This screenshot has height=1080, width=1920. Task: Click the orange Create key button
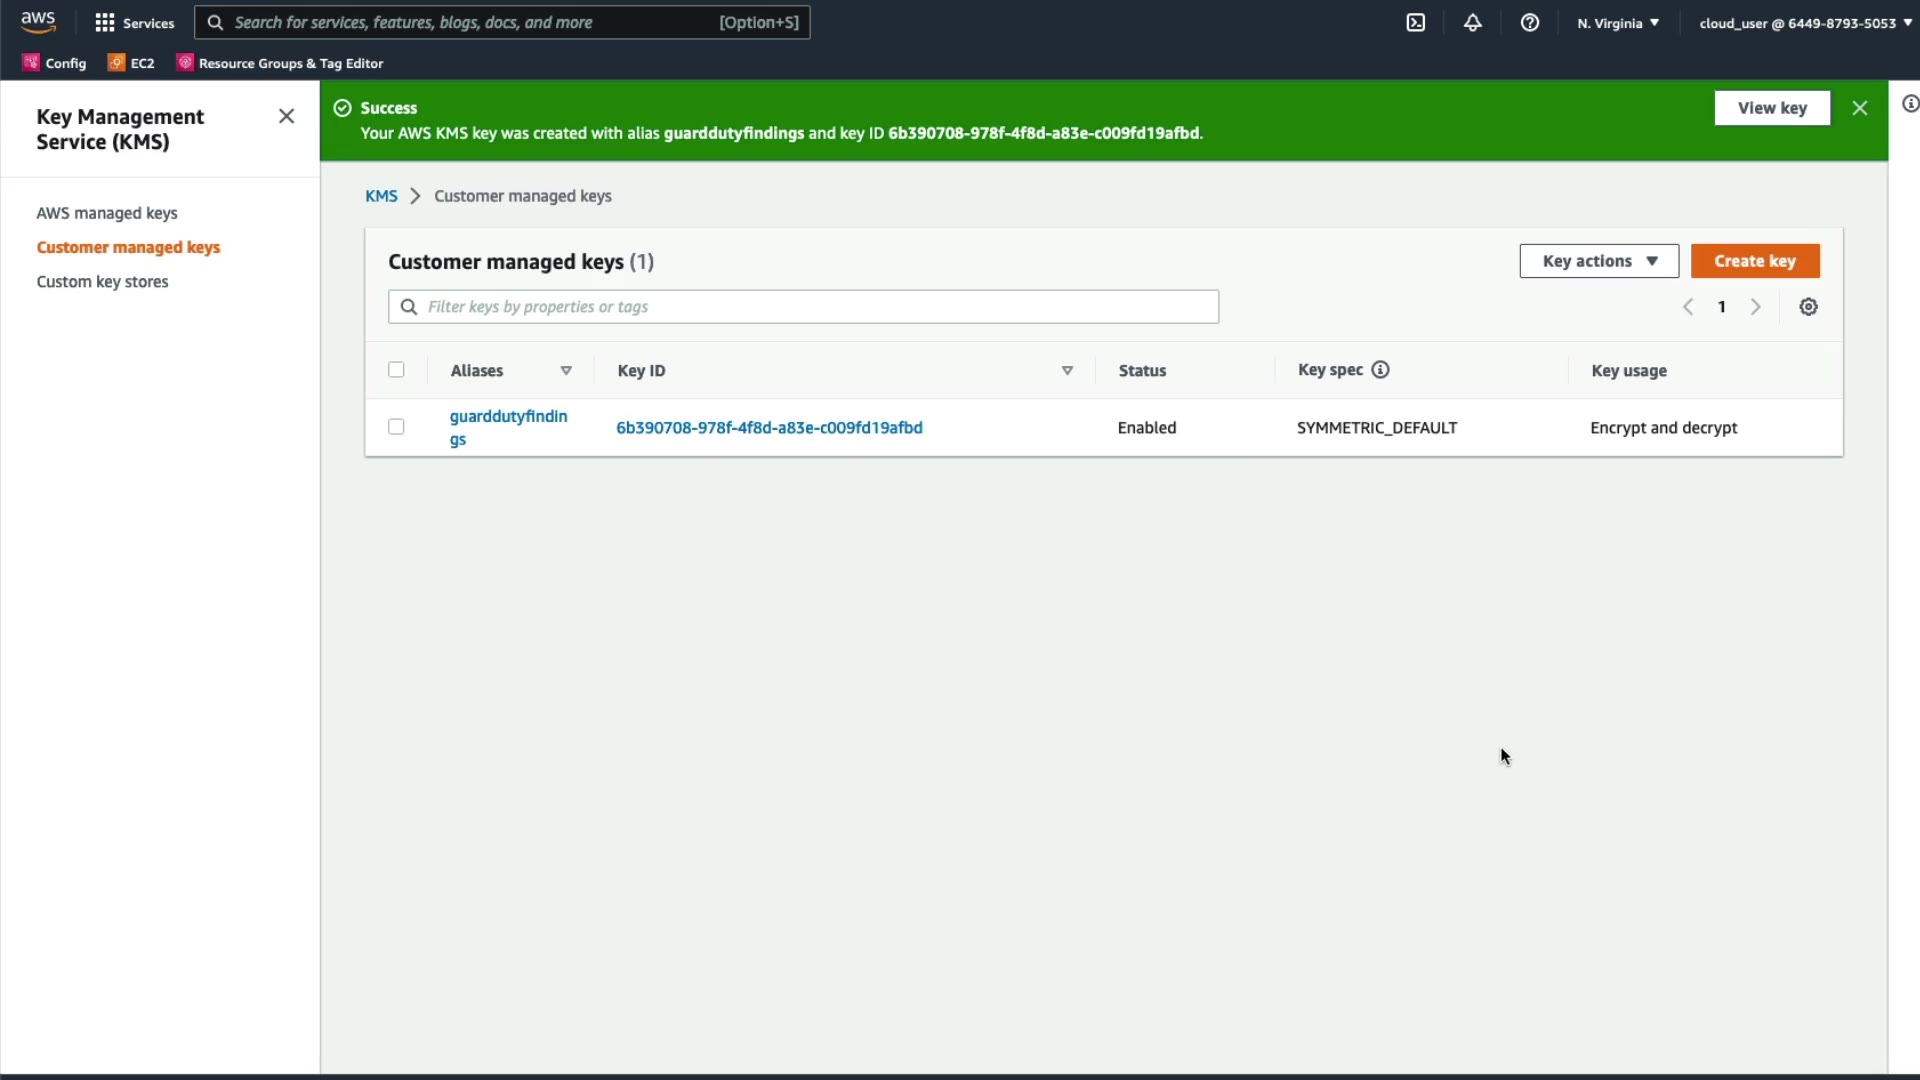click(1754, 261)
